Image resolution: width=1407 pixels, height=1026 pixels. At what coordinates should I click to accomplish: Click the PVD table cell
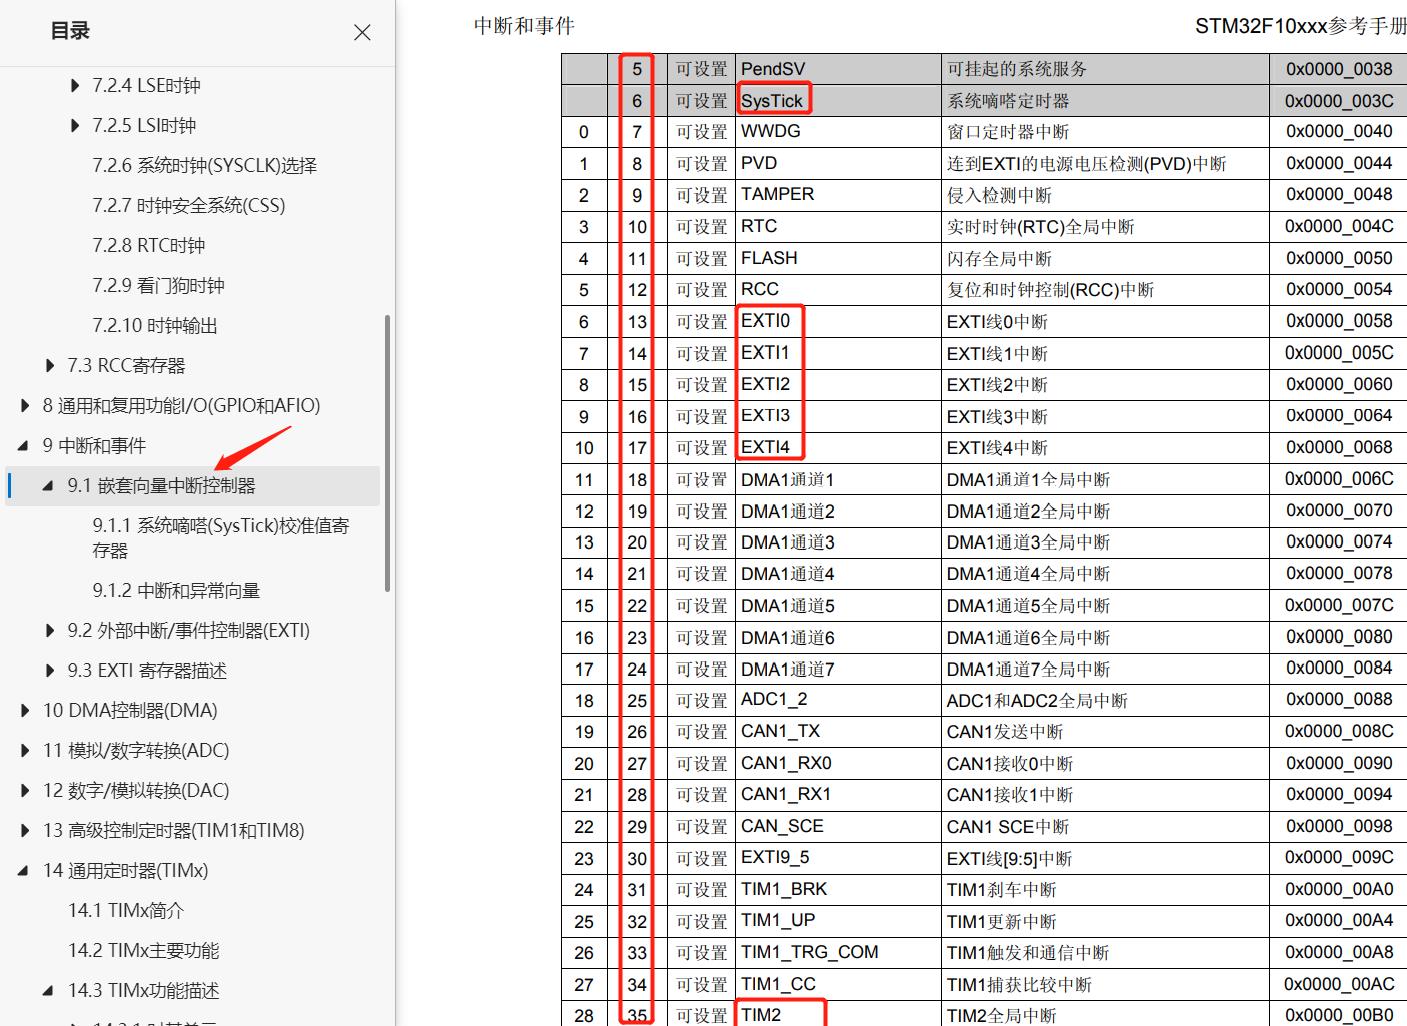pyautogui.click(x=838, y=164)
